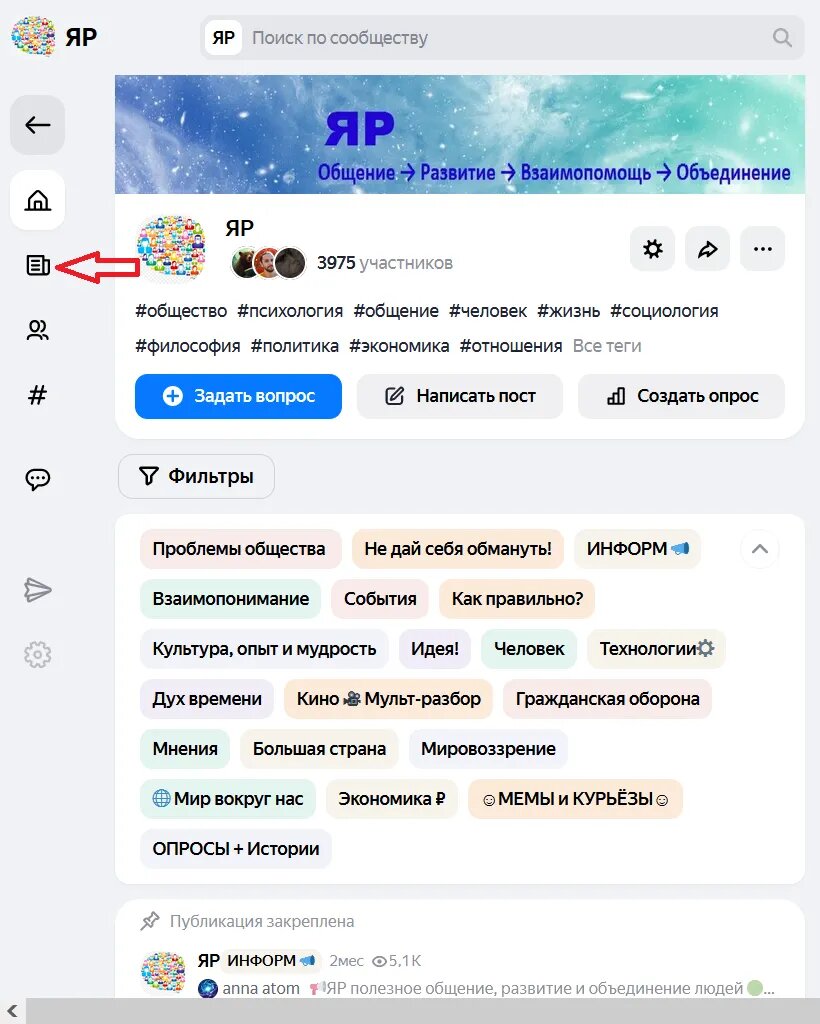The image size is (820, 1024).
Task: Open community settings gear next to share
Action: pyautogui.click(x=652, y=249)
